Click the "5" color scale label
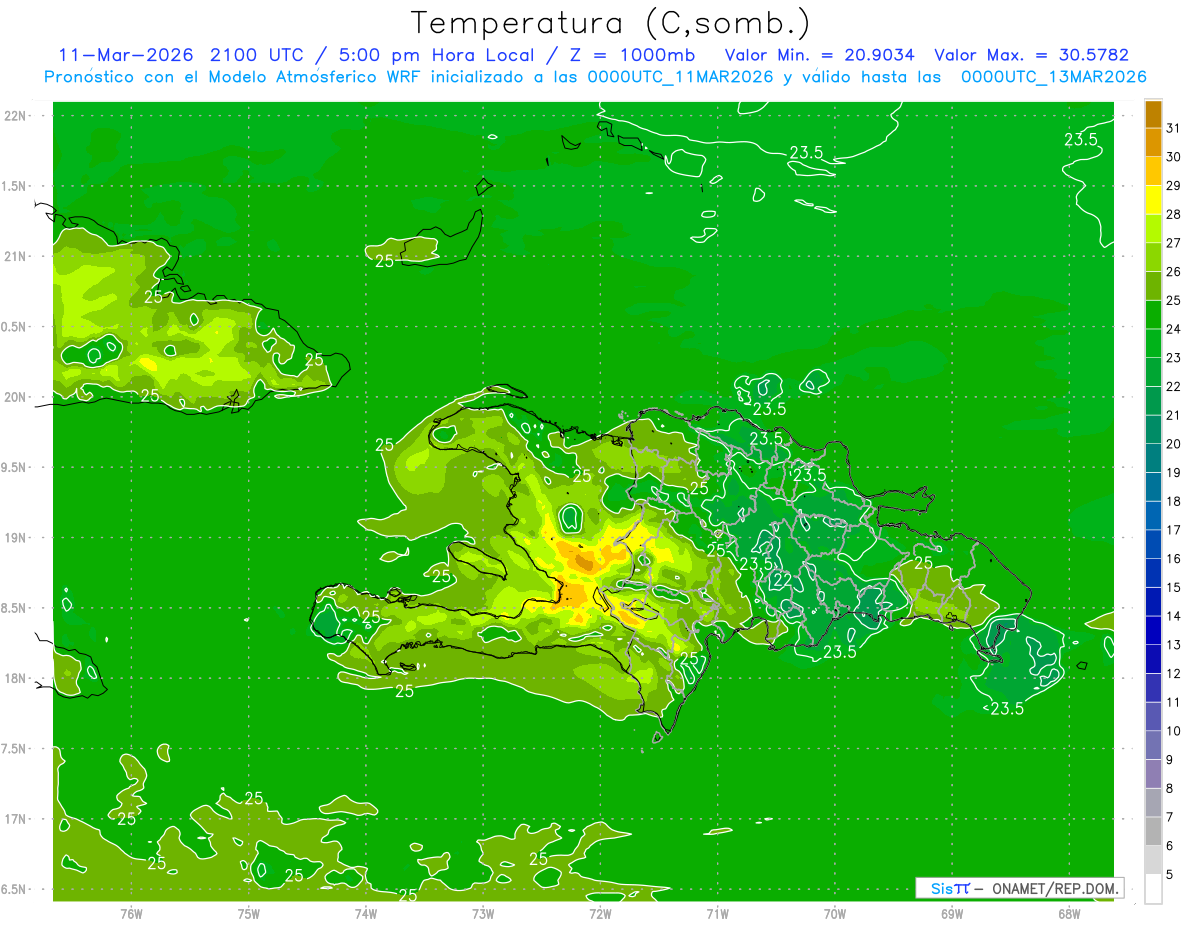 [x=1170, y=875]
